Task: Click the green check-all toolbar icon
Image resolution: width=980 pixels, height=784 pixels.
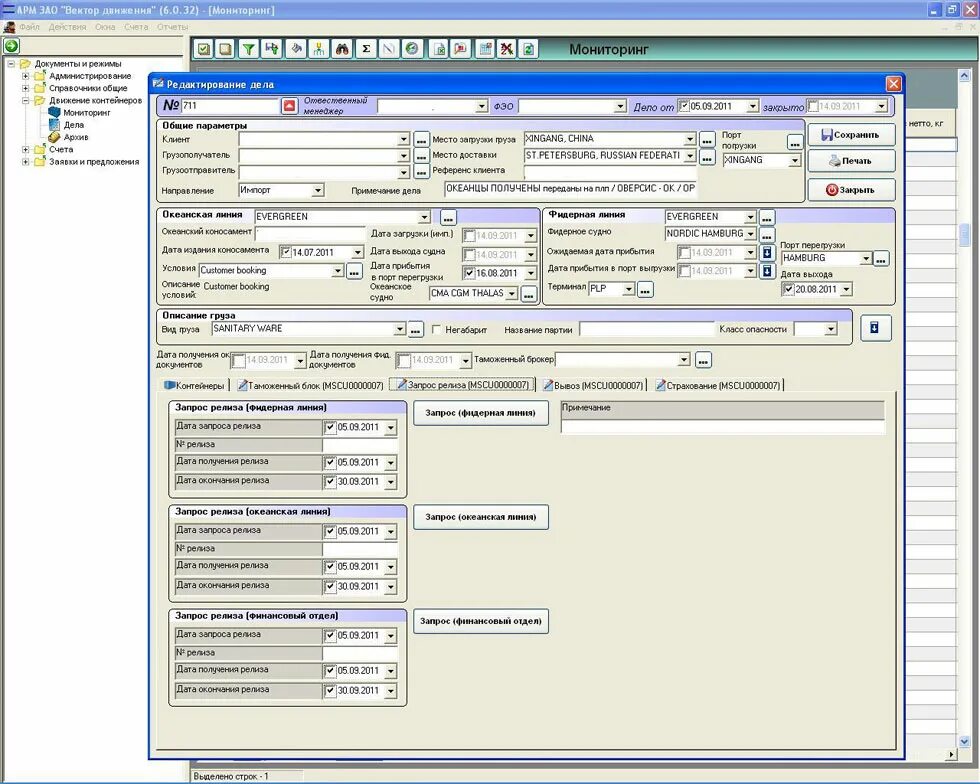Action: coord(204,49)
